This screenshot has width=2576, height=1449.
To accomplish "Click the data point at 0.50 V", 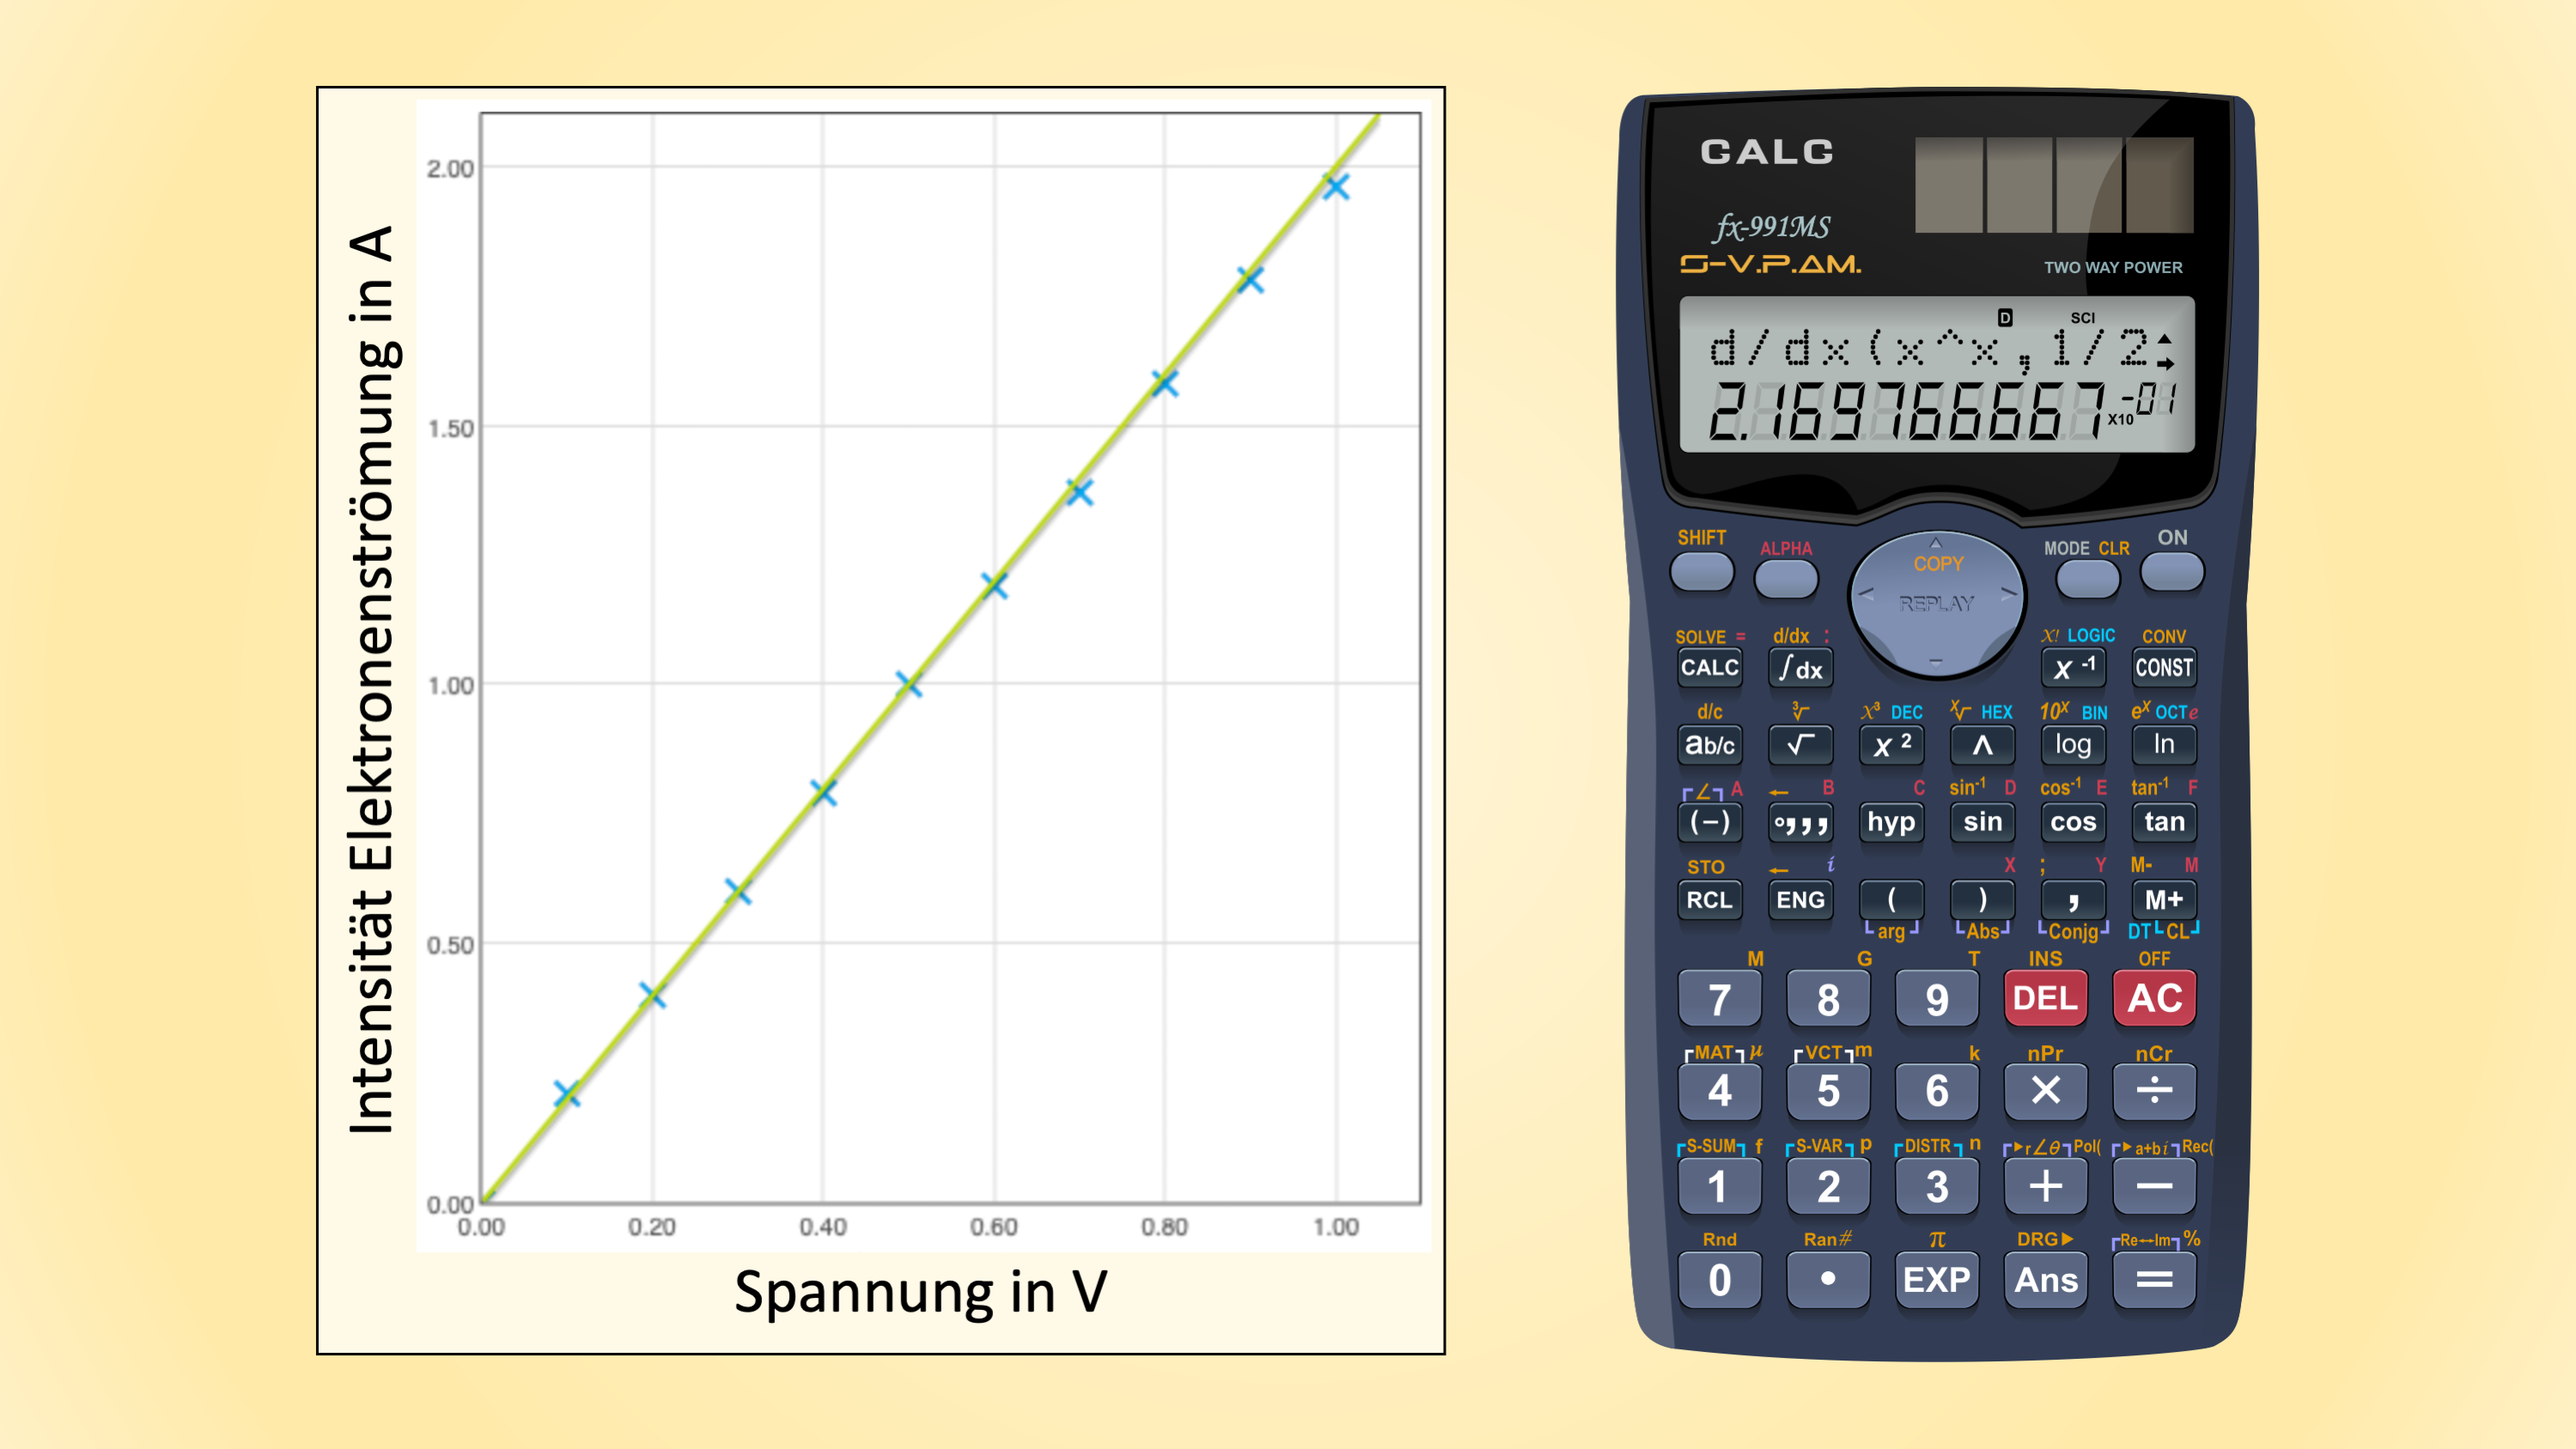I will click(x=908, y=684).
